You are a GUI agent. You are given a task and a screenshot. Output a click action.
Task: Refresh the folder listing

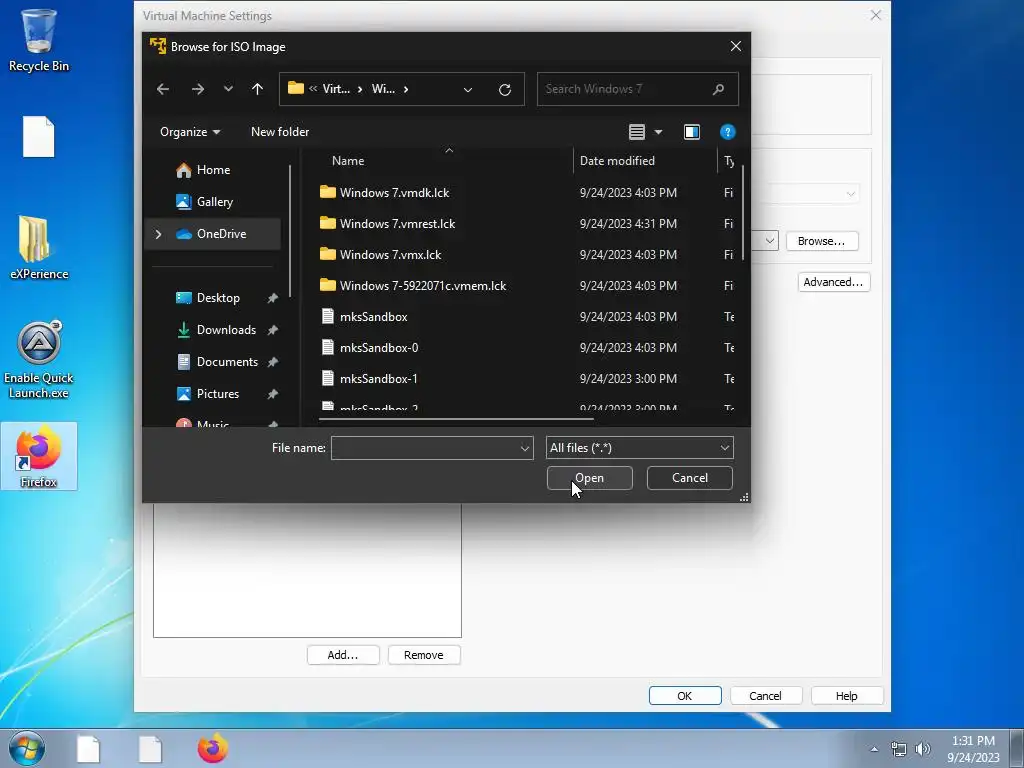[x=504, y=89]
